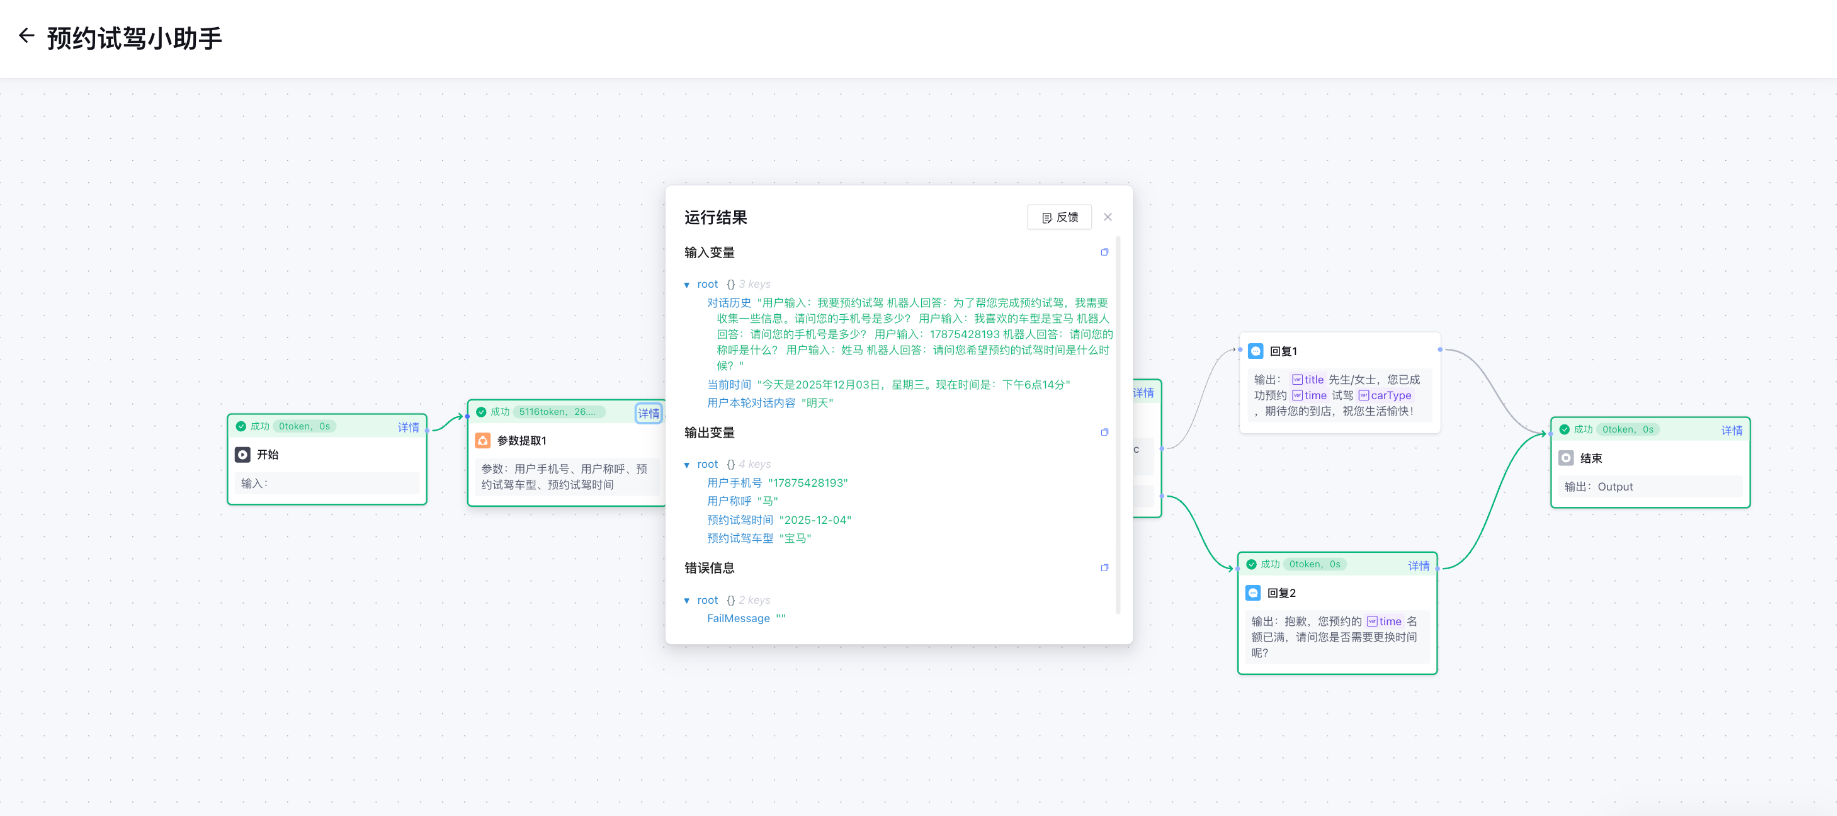The width and height of the screenshot is (1837, 816).
Task: Click the 0token, 0s badge on 开始 node
Action: (304, 426)
